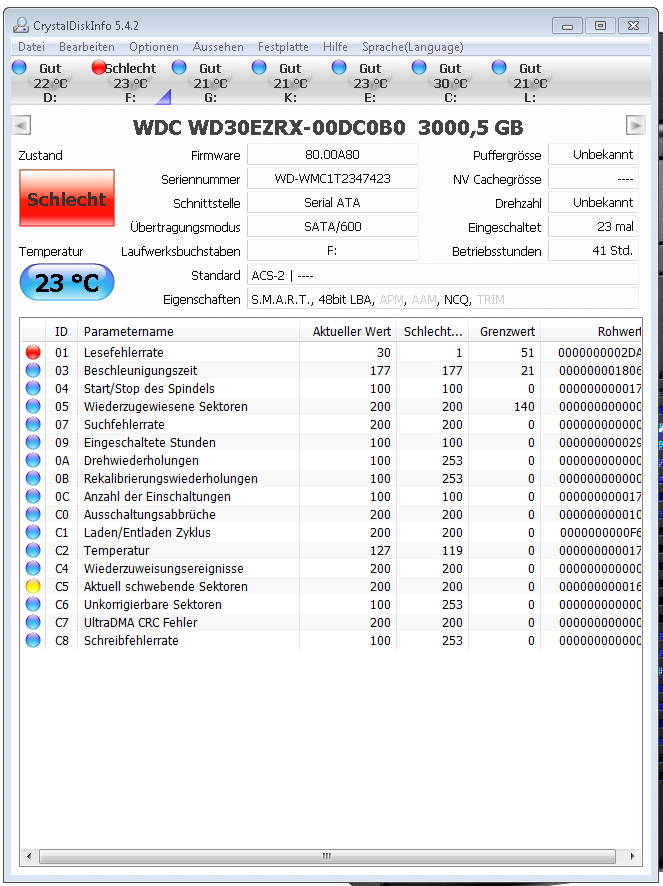This screenshot has height=886, width=663.
Task: Select the Aktuell schwebende Sektoren row text
Action: tap(166, 587)
